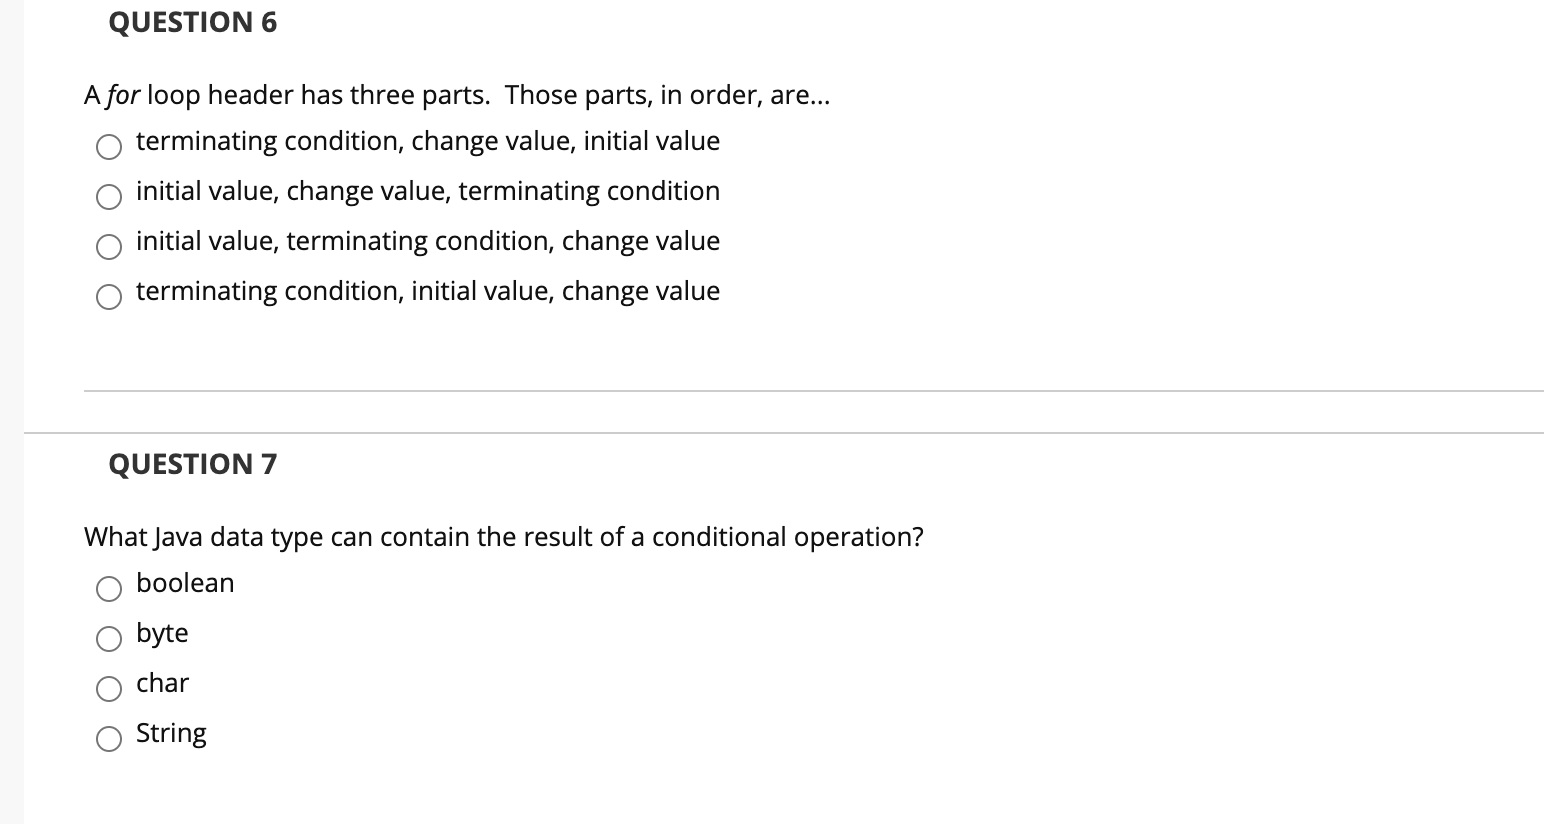Click the Question 6 prompt about for loop header
Image resolution: width=1544 pixels, height=824 pixels.
[x=457, y=95]
